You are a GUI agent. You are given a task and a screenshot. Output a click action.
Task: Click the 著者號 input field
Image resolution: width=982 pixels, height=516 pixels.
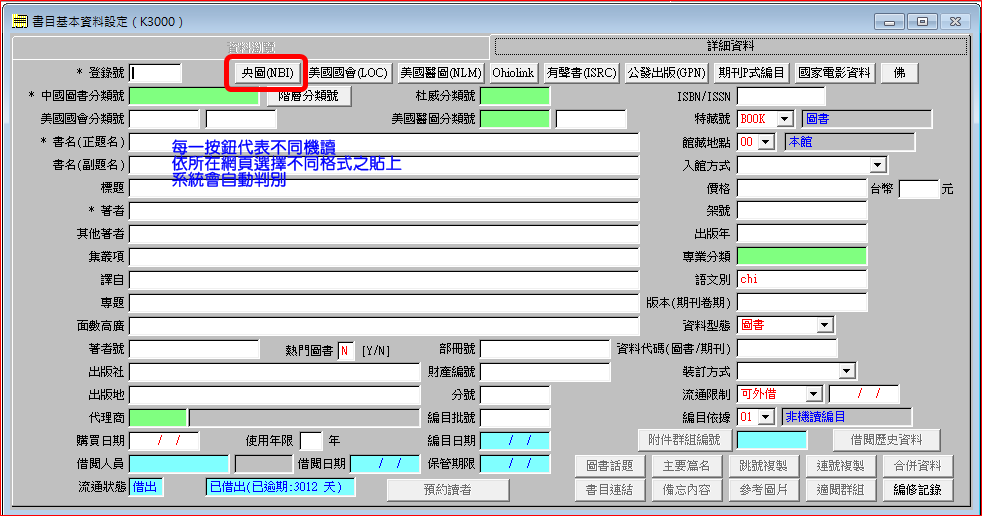pos(194,349)
